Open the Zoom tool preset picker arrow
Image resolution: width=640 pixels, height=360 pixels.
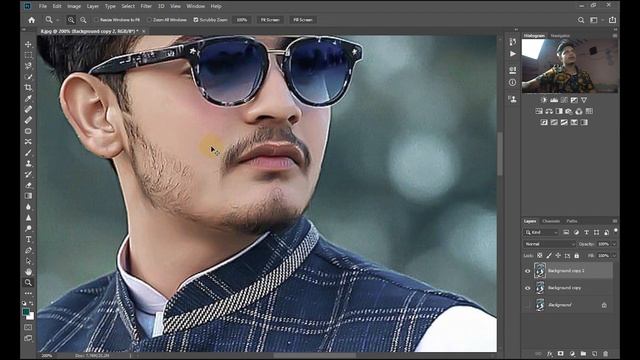(x=58, y=20)
